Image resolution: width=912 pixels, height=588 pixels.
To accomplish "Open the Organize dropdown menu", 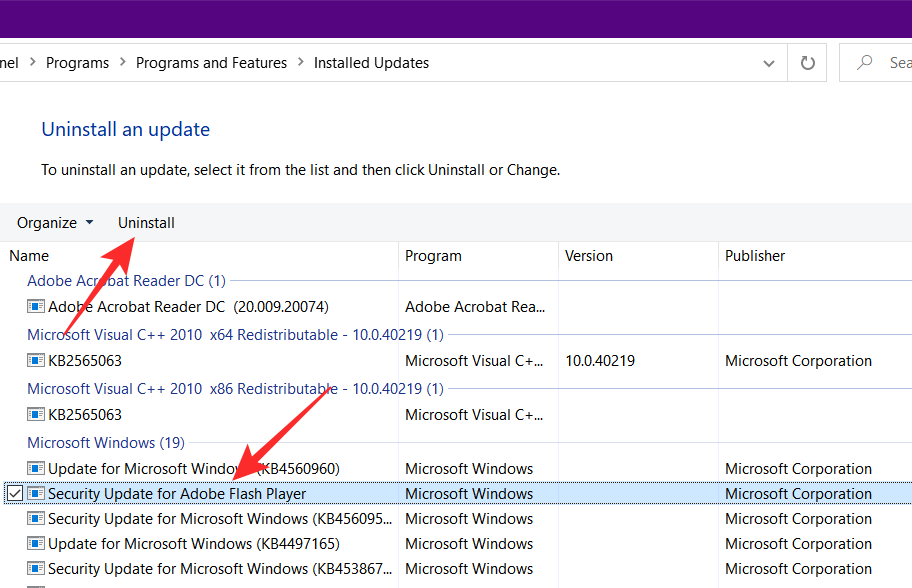I will (x=55, y=223).
